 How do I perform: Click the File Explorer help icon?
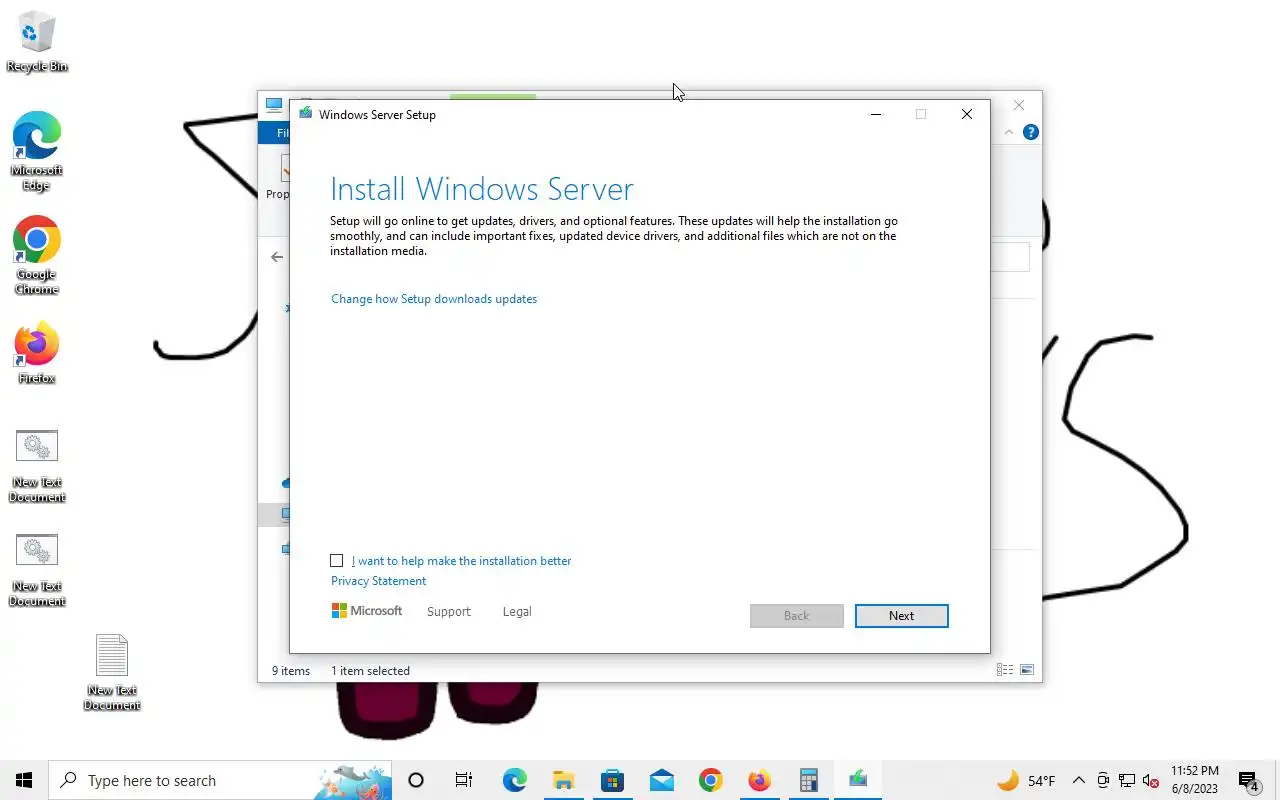(1031, 132)
